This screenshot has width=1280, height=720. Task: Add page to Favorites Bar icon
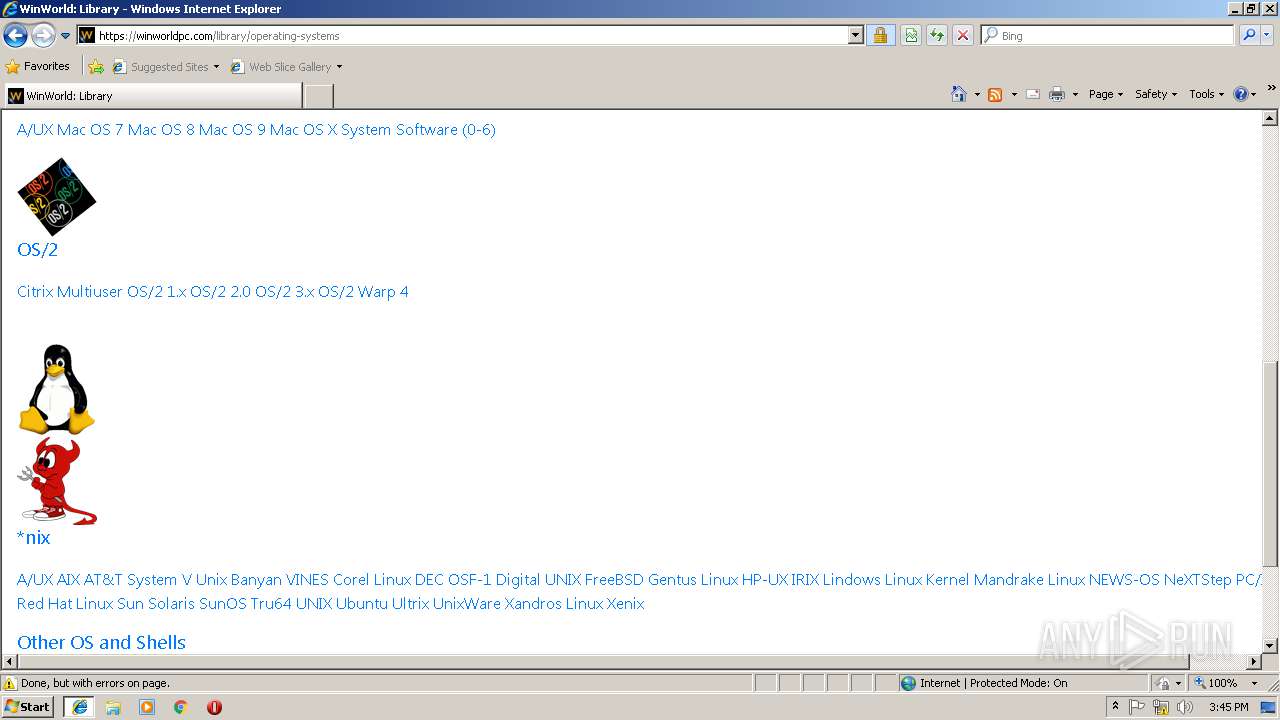[x=96, y=67]
